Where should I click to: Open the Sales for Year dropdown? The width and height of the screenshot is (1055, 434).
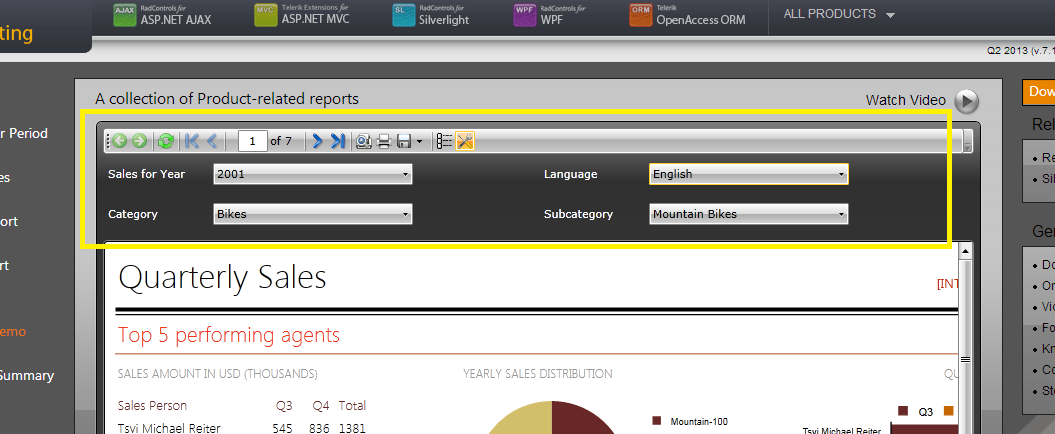[313, 174]
